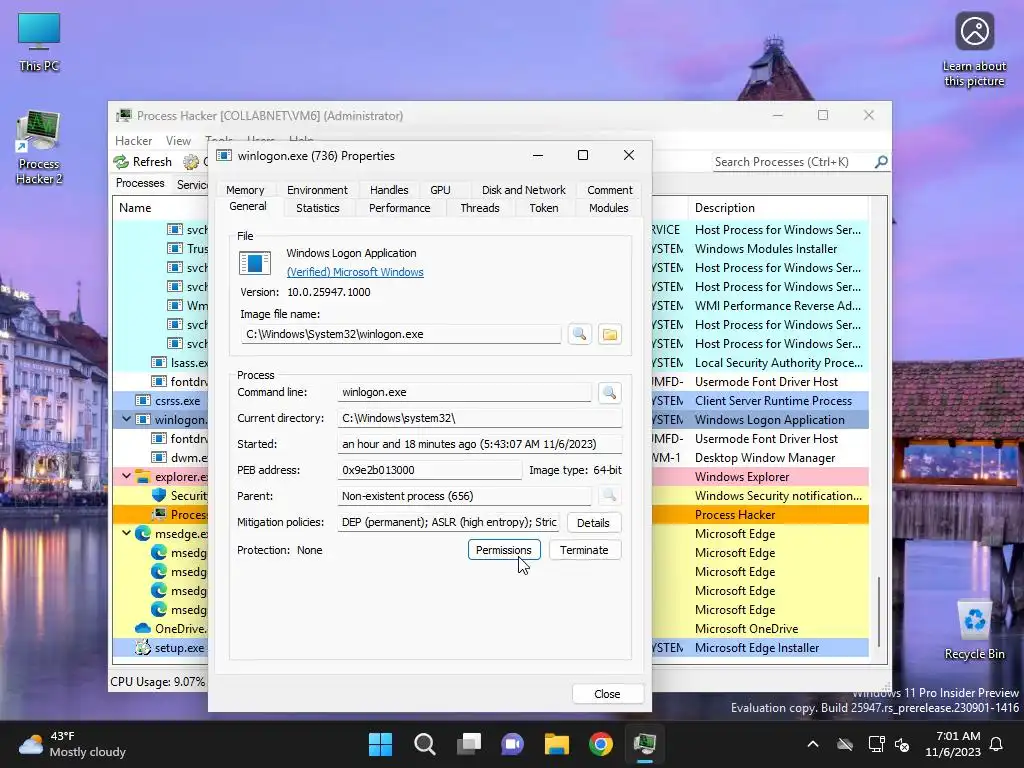Click the search magnifier in Search Processes box
Image resolution: width=1024 pixels, height=768 pixels.
881,161
